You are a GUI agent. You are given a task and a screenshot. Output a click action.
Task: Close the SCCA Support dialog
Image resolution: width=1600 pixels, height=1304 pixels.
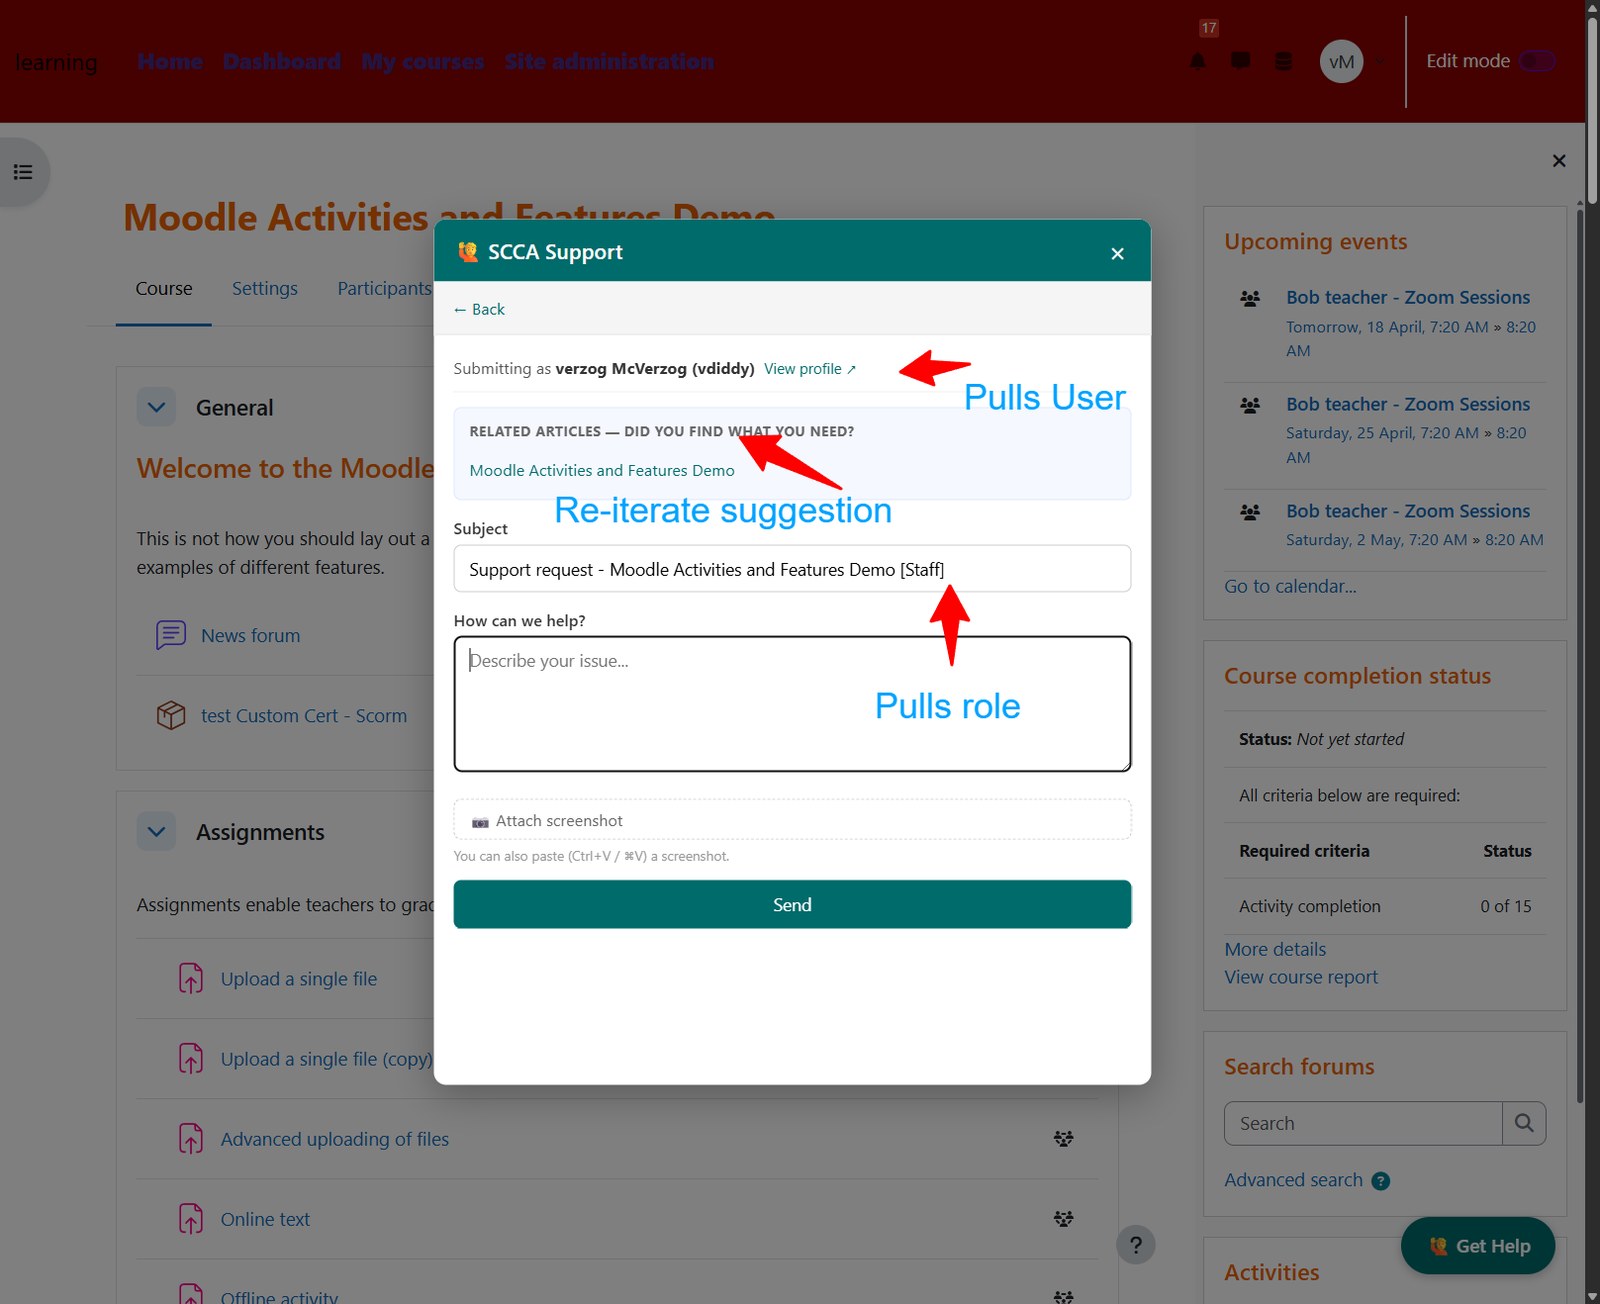(x=1117, y=253)
